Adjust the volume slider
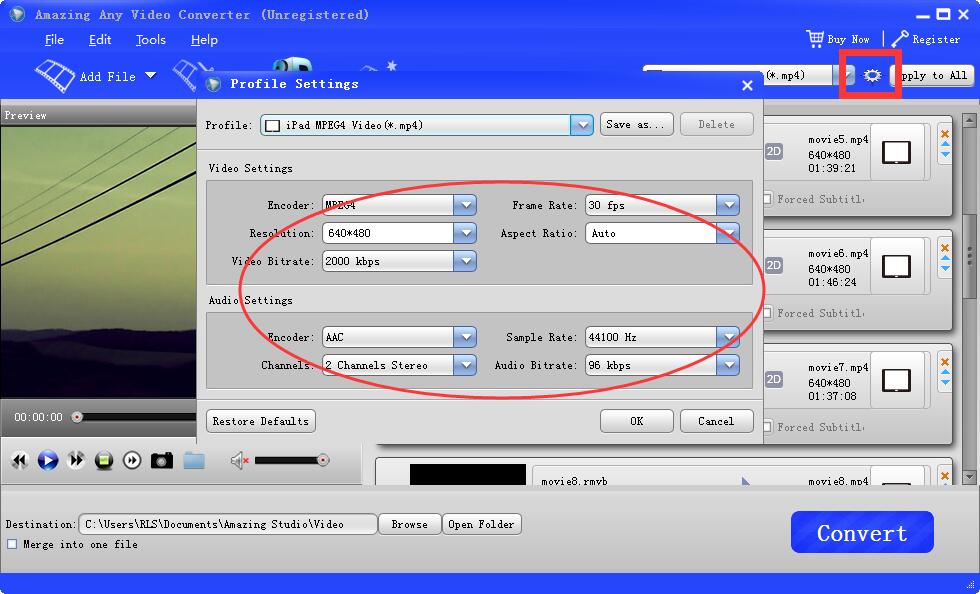Image resolution: width=980 pixels, height=594 pixels. coord(292,461)
